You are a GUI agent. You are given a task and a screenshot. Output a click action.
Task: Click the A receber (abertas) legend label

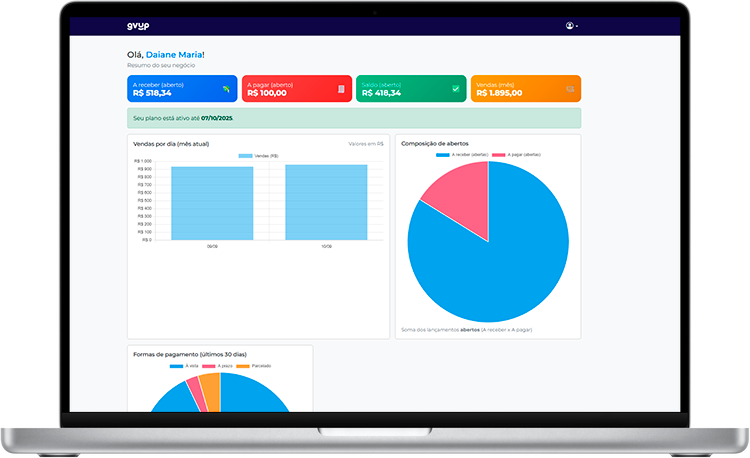470,155
